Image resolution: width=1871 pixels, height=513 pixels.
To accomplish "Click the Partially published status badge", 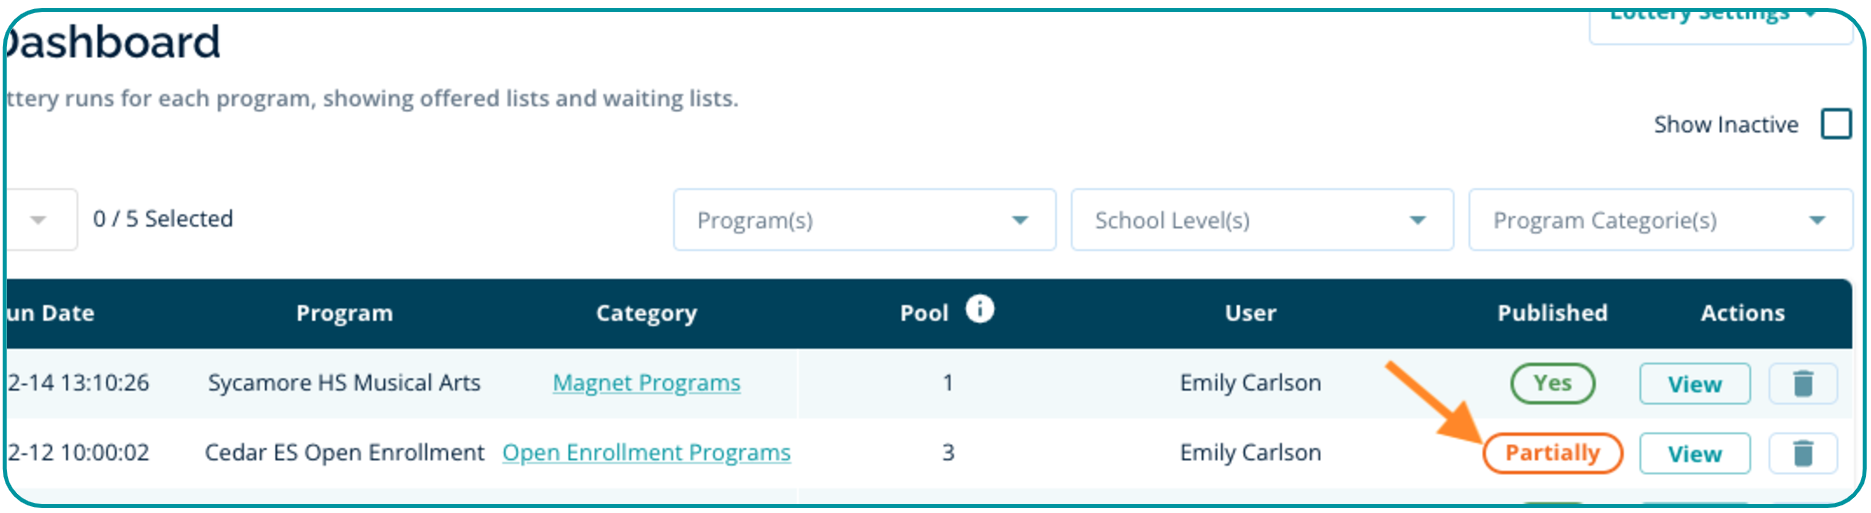I will [x=1552, y=453].
